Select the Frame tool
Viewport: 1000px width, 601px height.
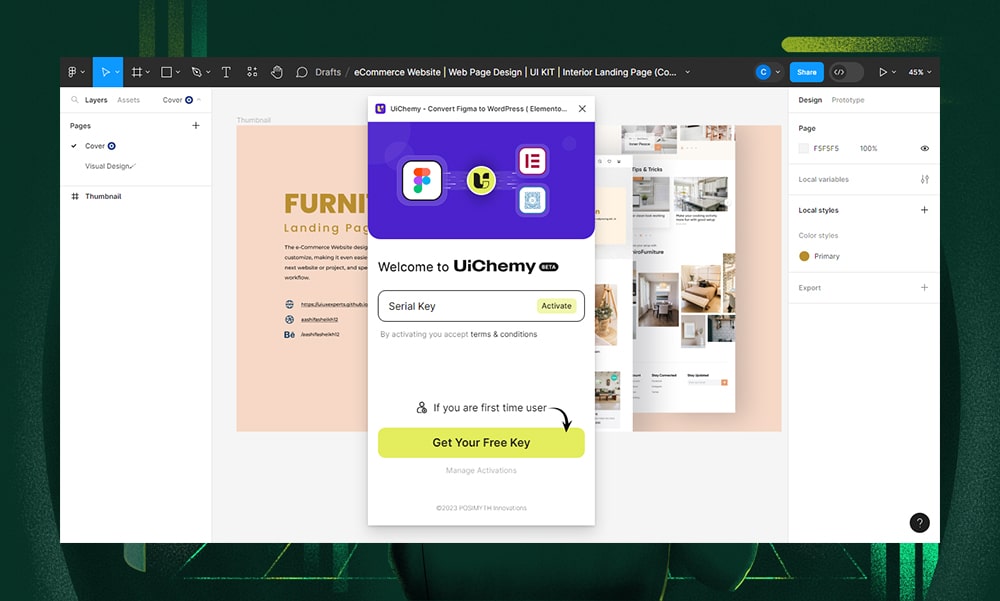[x=137, y=72]
